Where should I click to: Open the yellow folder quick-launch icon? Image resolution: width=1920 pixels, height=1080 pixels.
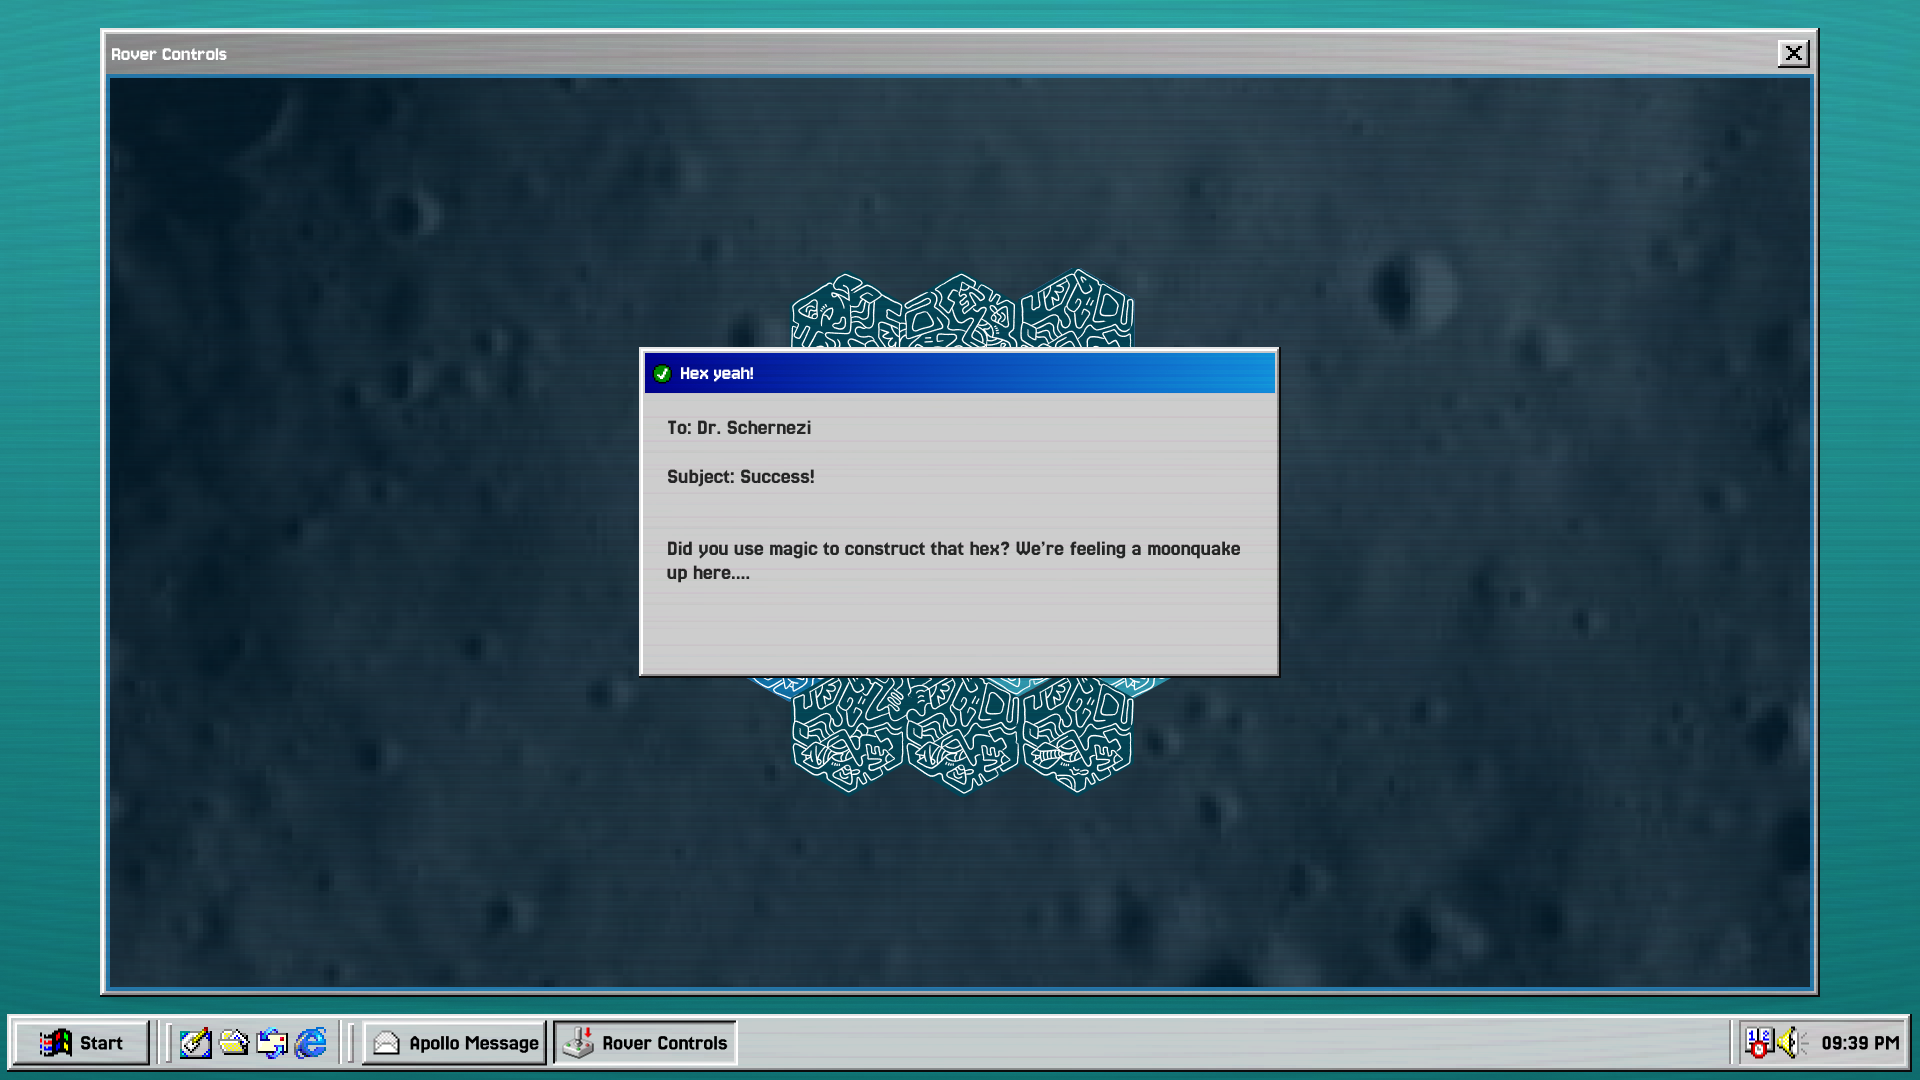234,1043
